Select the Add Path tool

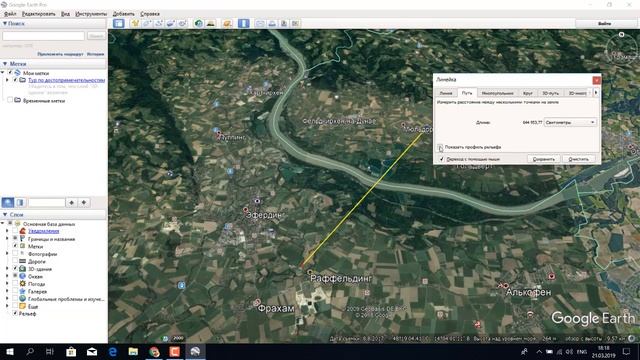click(159, 23)
